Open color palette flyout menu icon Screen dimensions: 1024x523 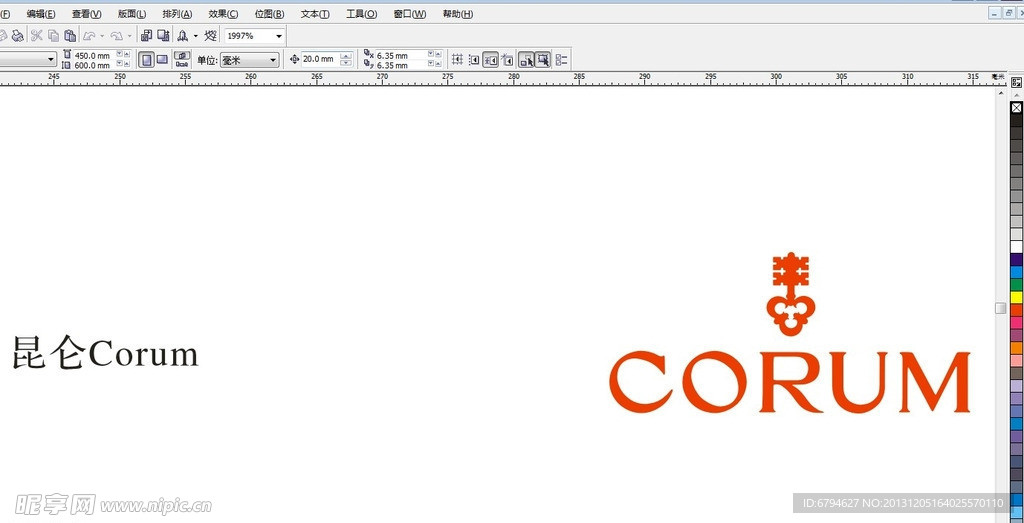click(x=1016, y=82)
